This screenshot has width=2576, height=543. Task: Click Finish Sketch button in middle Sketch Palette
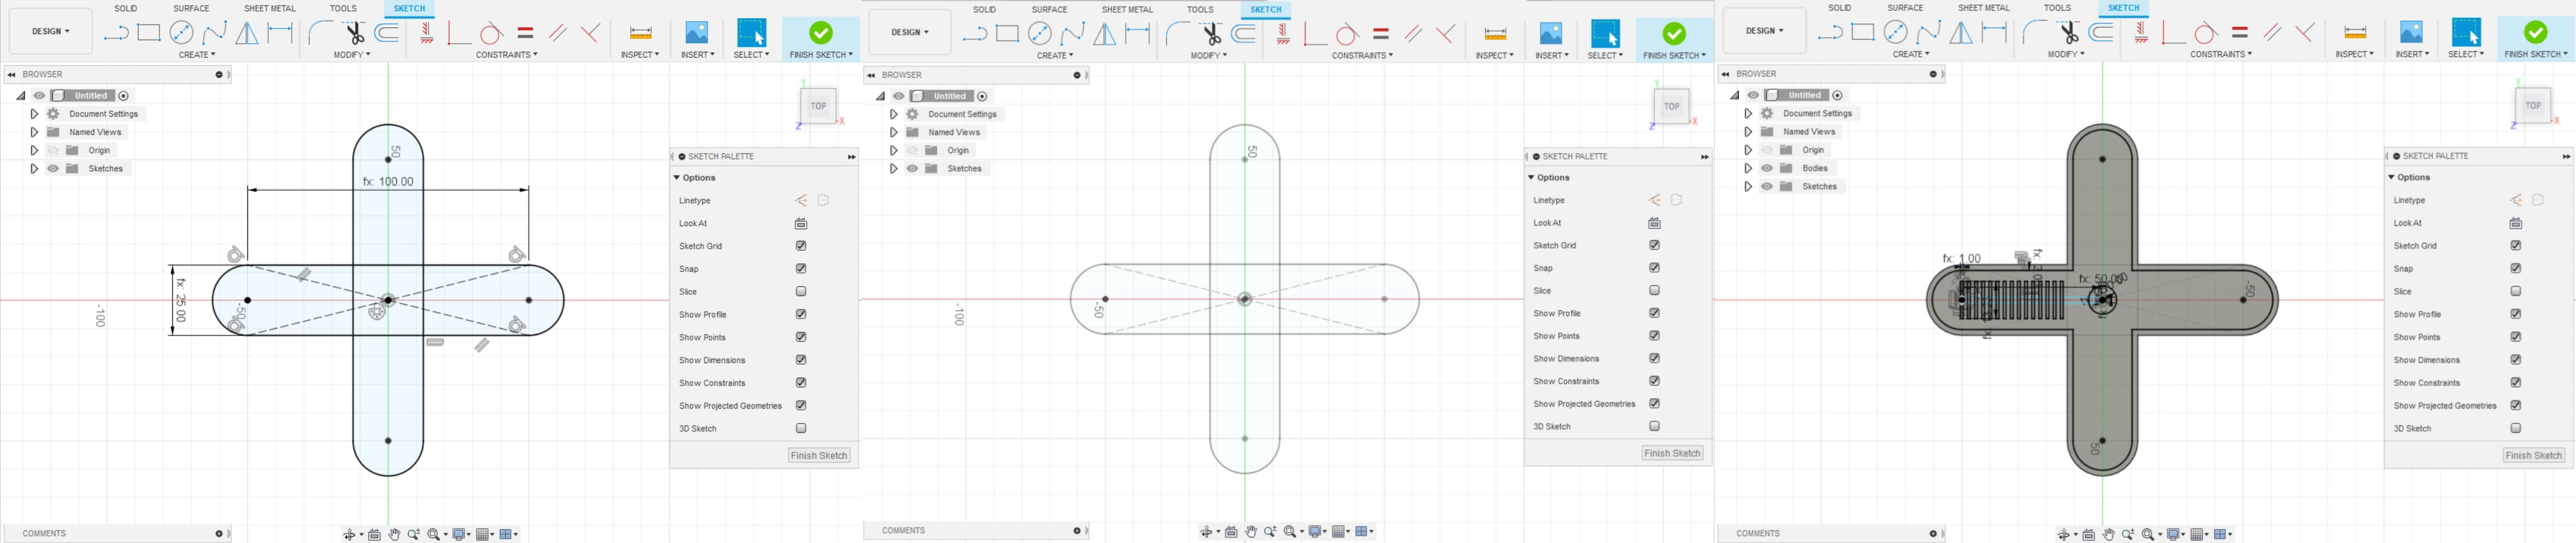1672,453
